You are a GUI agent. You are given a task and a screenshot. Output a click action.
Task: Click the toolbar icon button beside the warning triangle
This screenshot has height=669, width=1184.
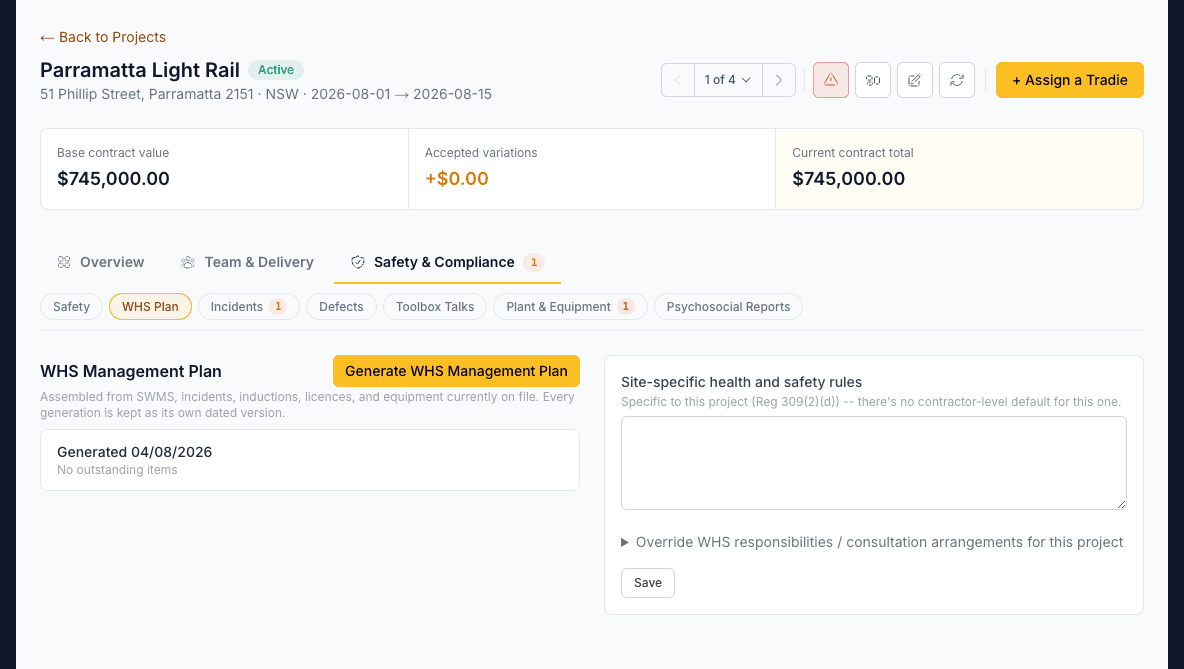873,80
